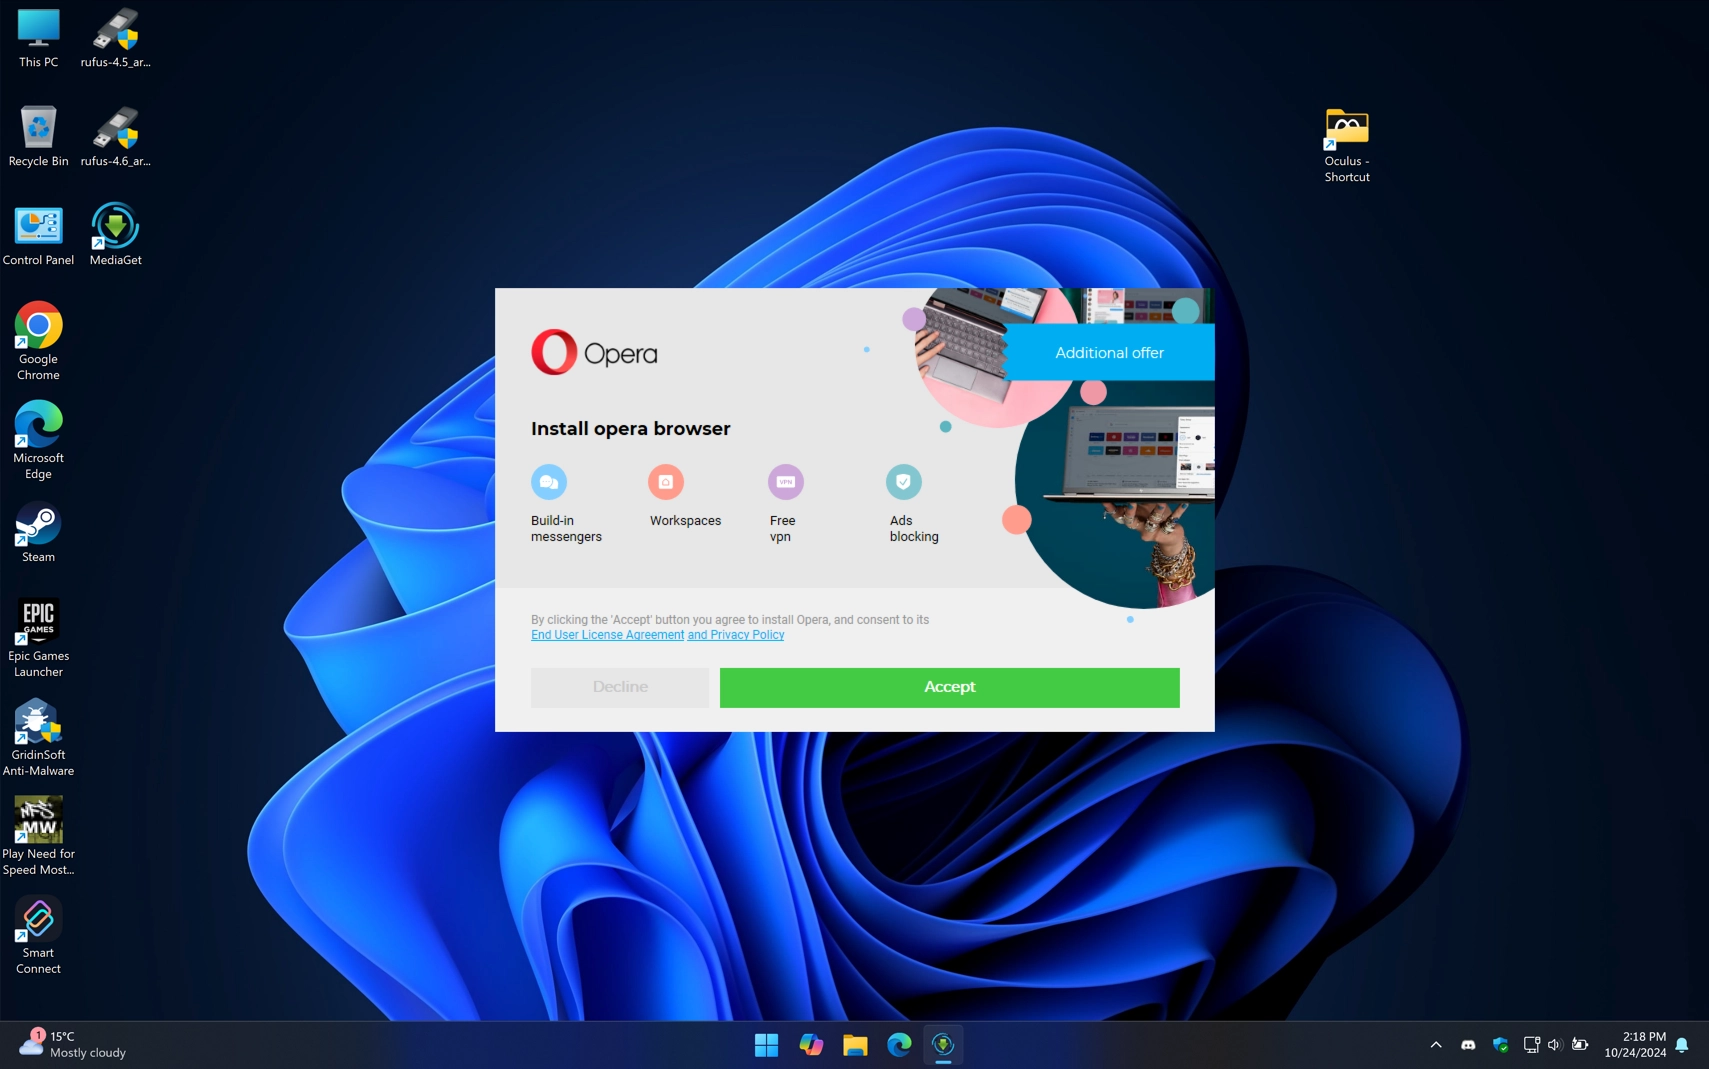The height and width of the screenshot is (1069, 1709).
Task: Click the Ads blocking feature icon
Action: click(903, 481)
